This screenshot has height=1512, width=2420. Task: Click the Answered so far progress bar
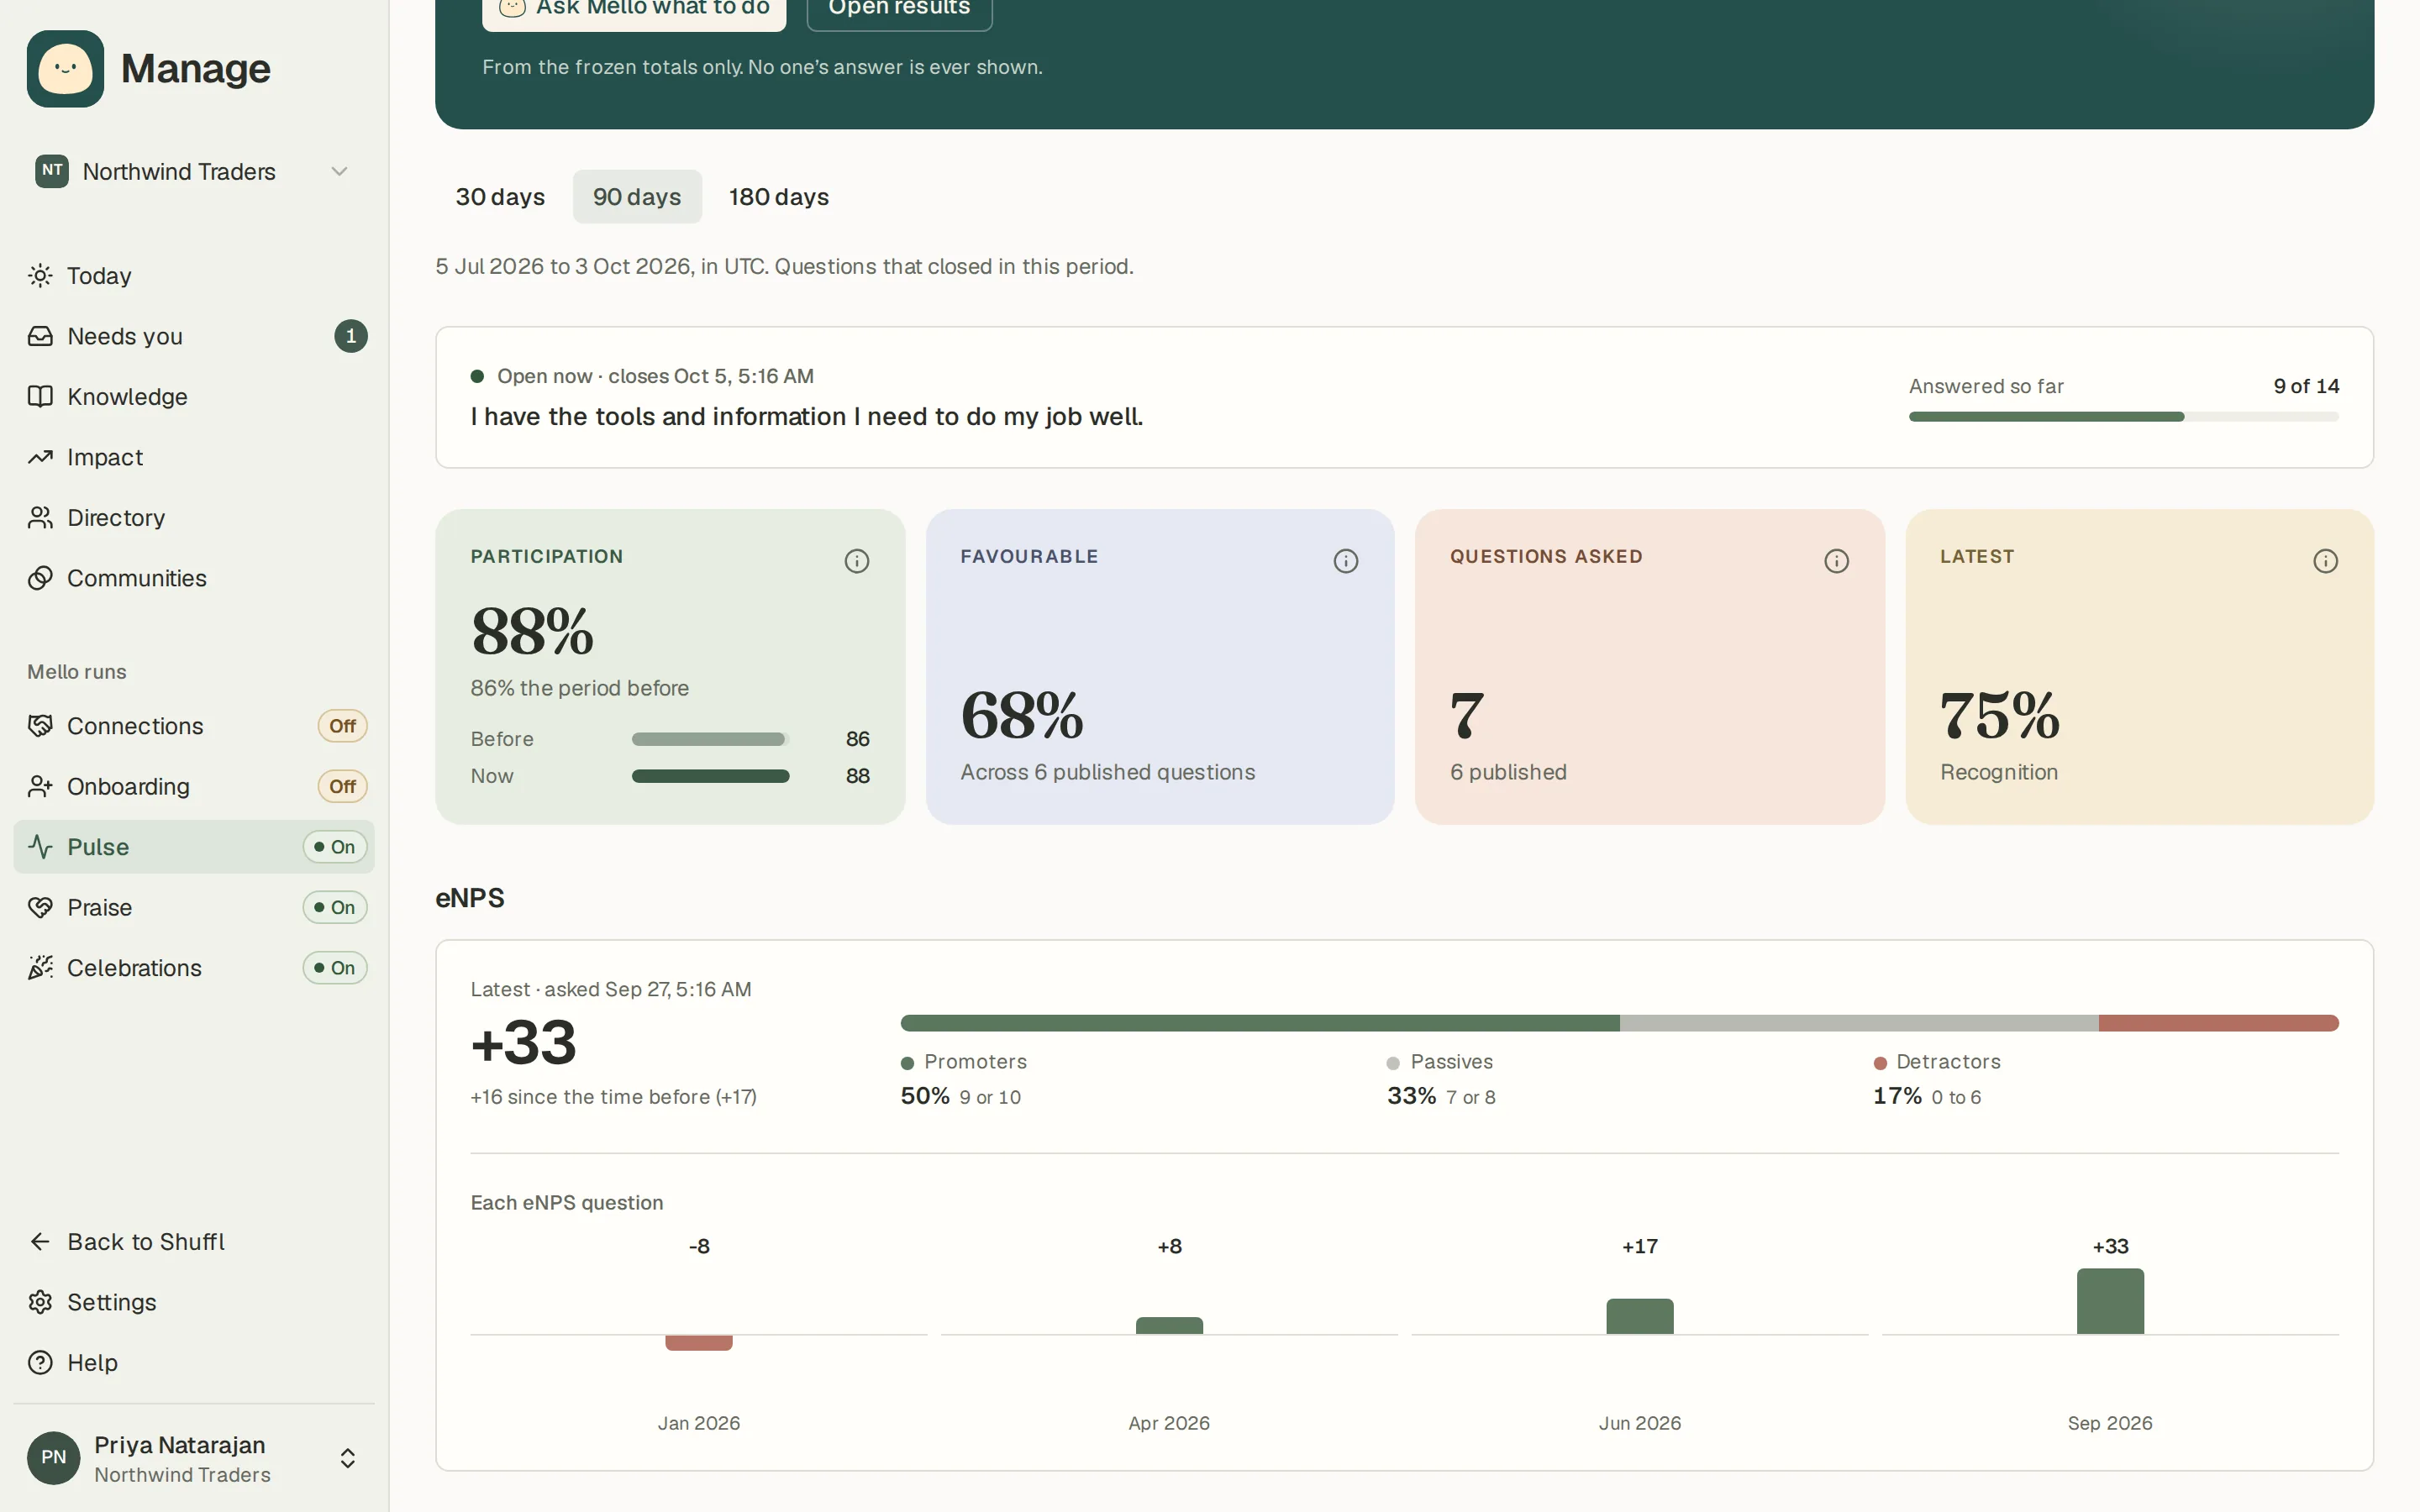pyautogui.click(x=2124, y=417)
